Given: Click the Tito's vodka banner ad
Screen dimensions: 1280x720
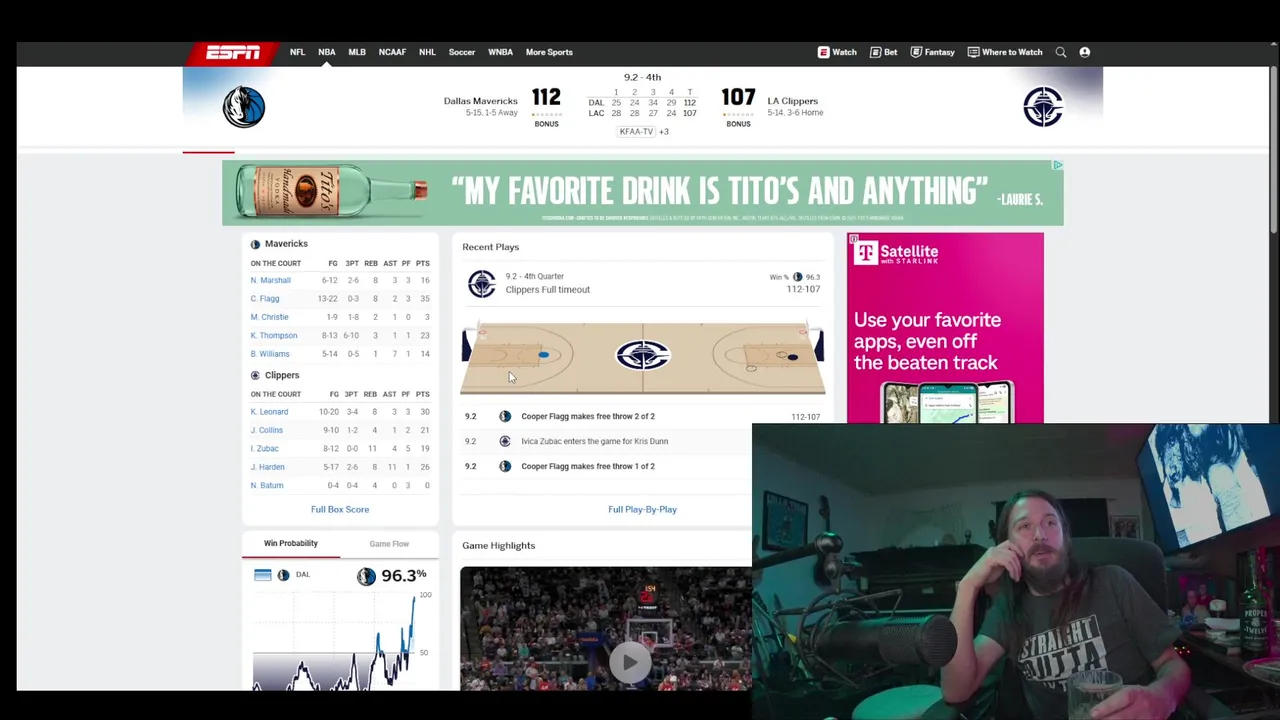Looking at the screenshot, I should click(643, 193).
